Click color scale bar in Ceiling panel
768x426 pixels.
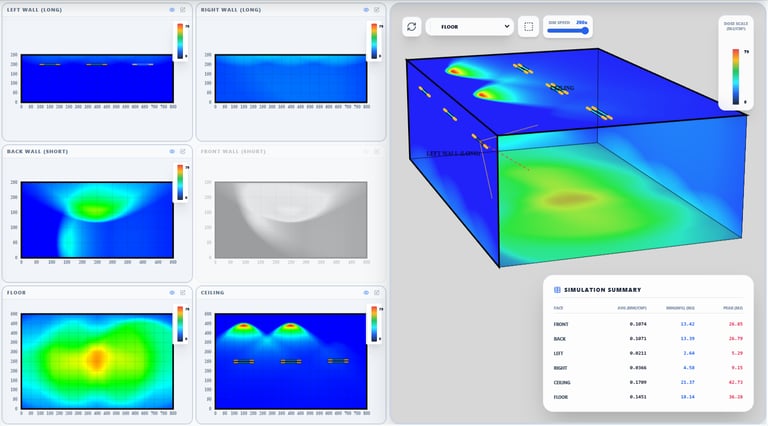click(x=374, y=324)
